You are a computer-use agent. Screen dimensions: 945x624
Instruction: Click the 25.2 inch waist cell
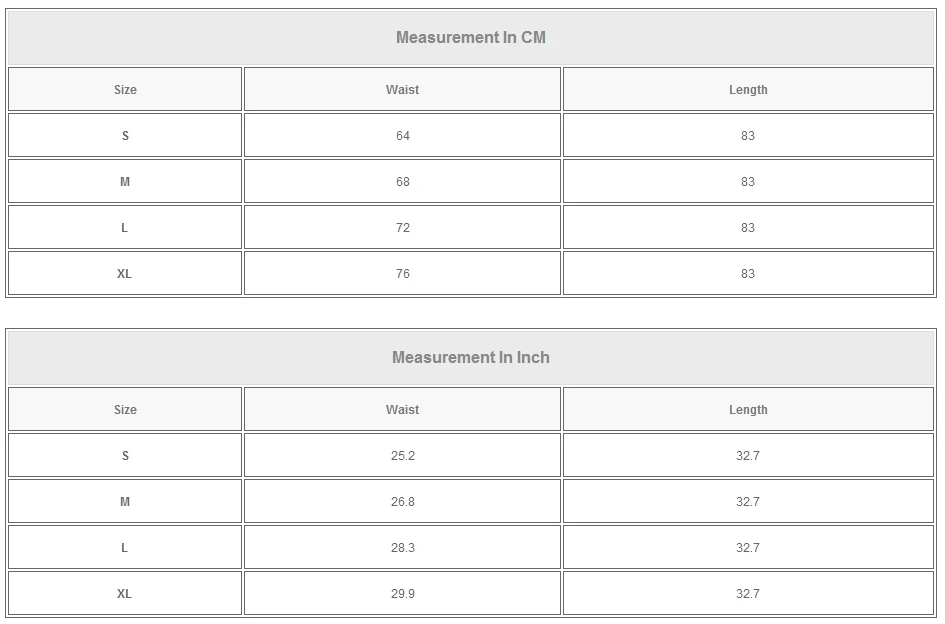[402, 456]
